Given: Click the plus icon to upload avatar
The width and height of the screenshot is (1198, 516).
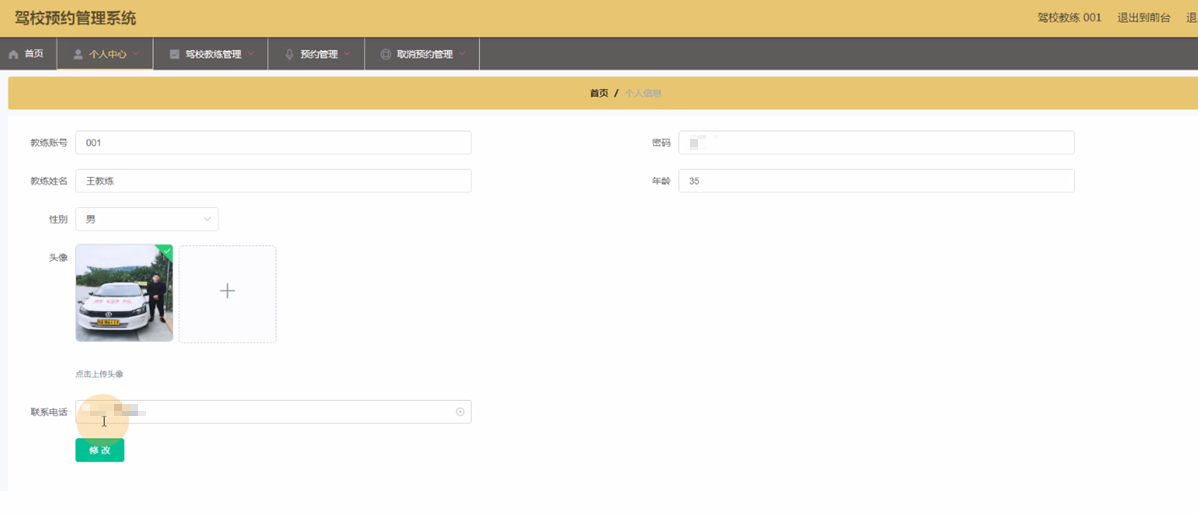Looking at the screenshot, I should coord(227,290).
